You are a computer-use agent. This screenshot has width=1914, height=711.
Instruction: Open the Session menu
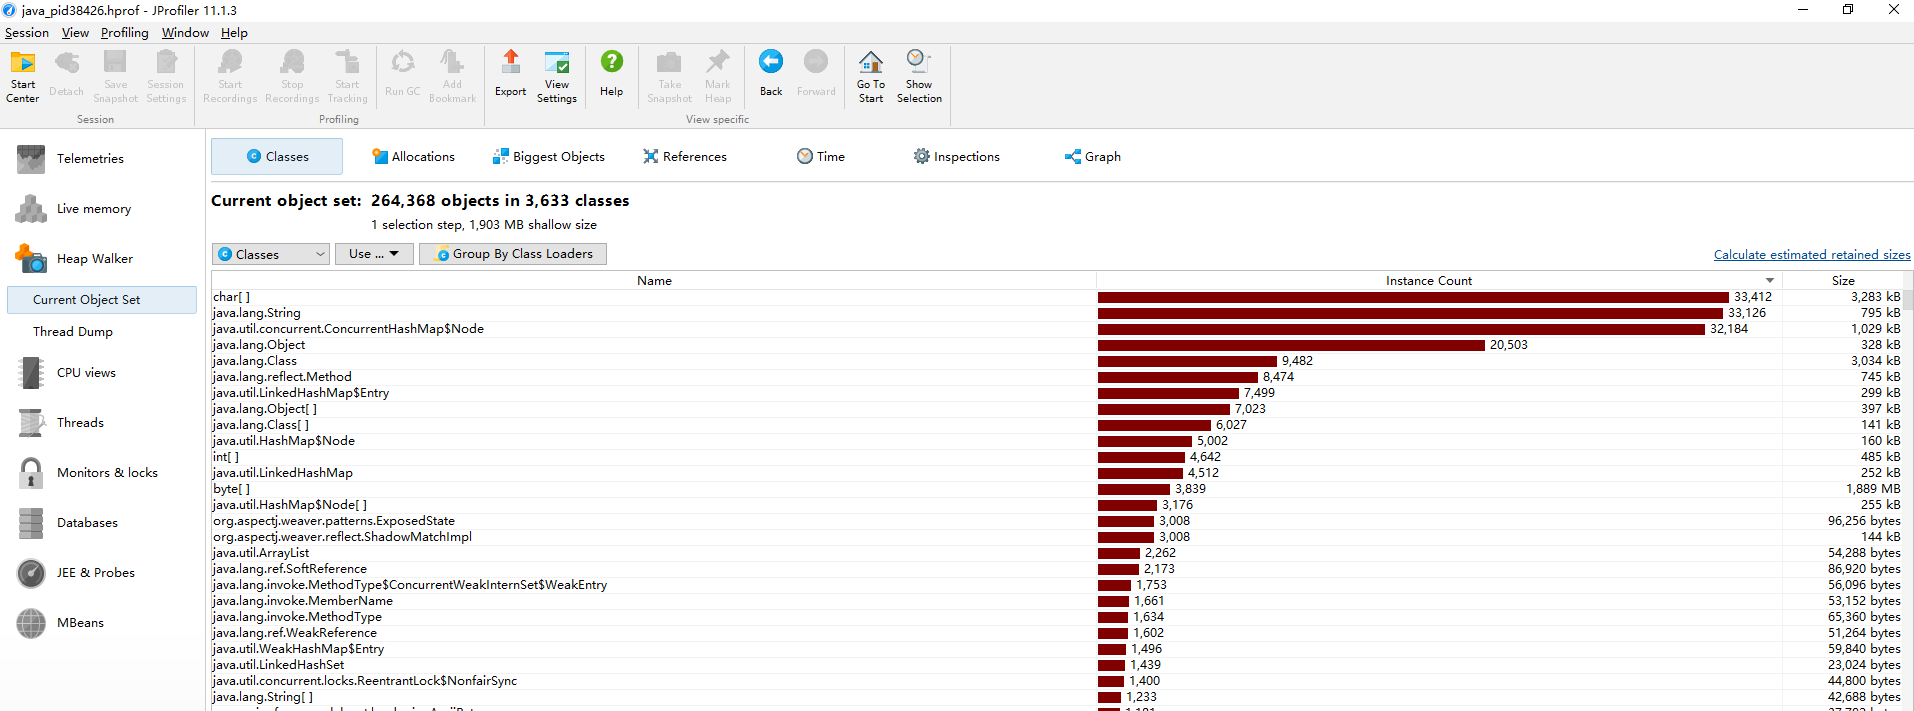coord(27,33)
